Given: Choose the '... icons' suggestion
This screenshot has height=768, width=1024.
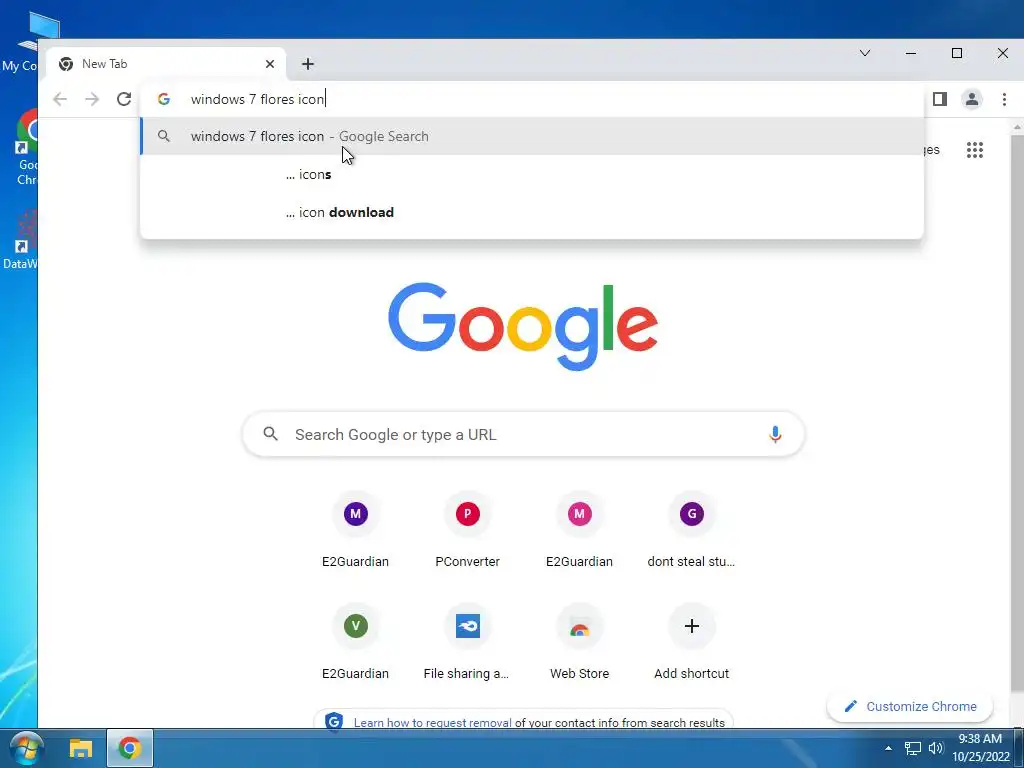Looking at the screenshot, I should click(x=532, y=174).
